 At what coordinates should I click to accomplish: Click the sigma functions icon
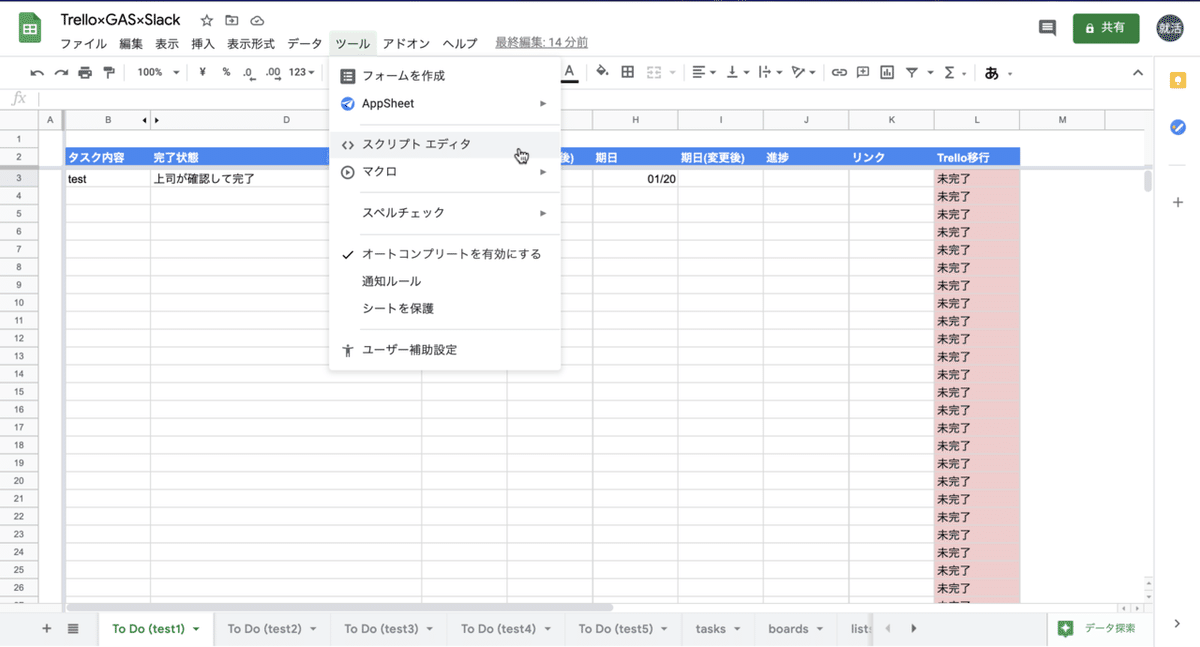(949, 72)
